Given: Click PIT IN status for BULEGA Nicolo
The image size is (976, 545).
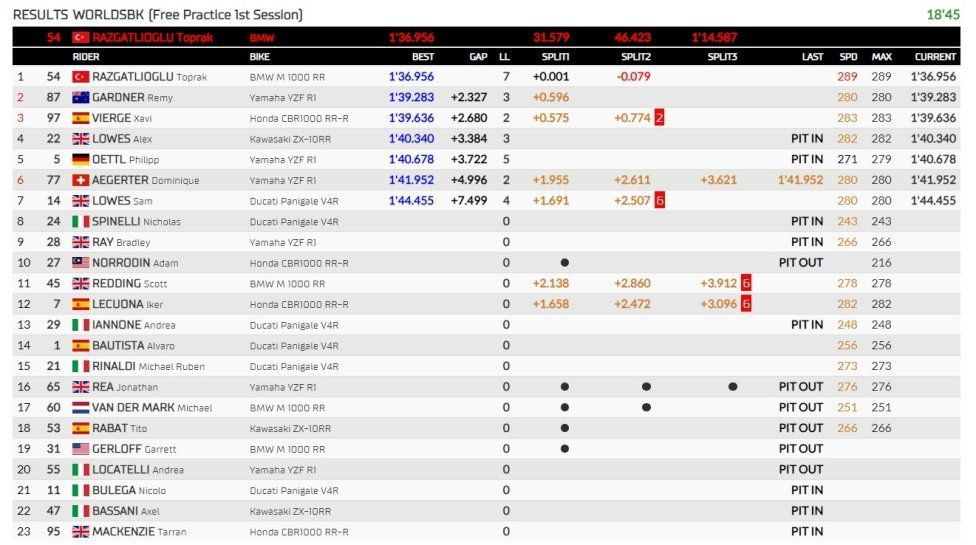Looking at the screenshot, I should coord(807,490).
